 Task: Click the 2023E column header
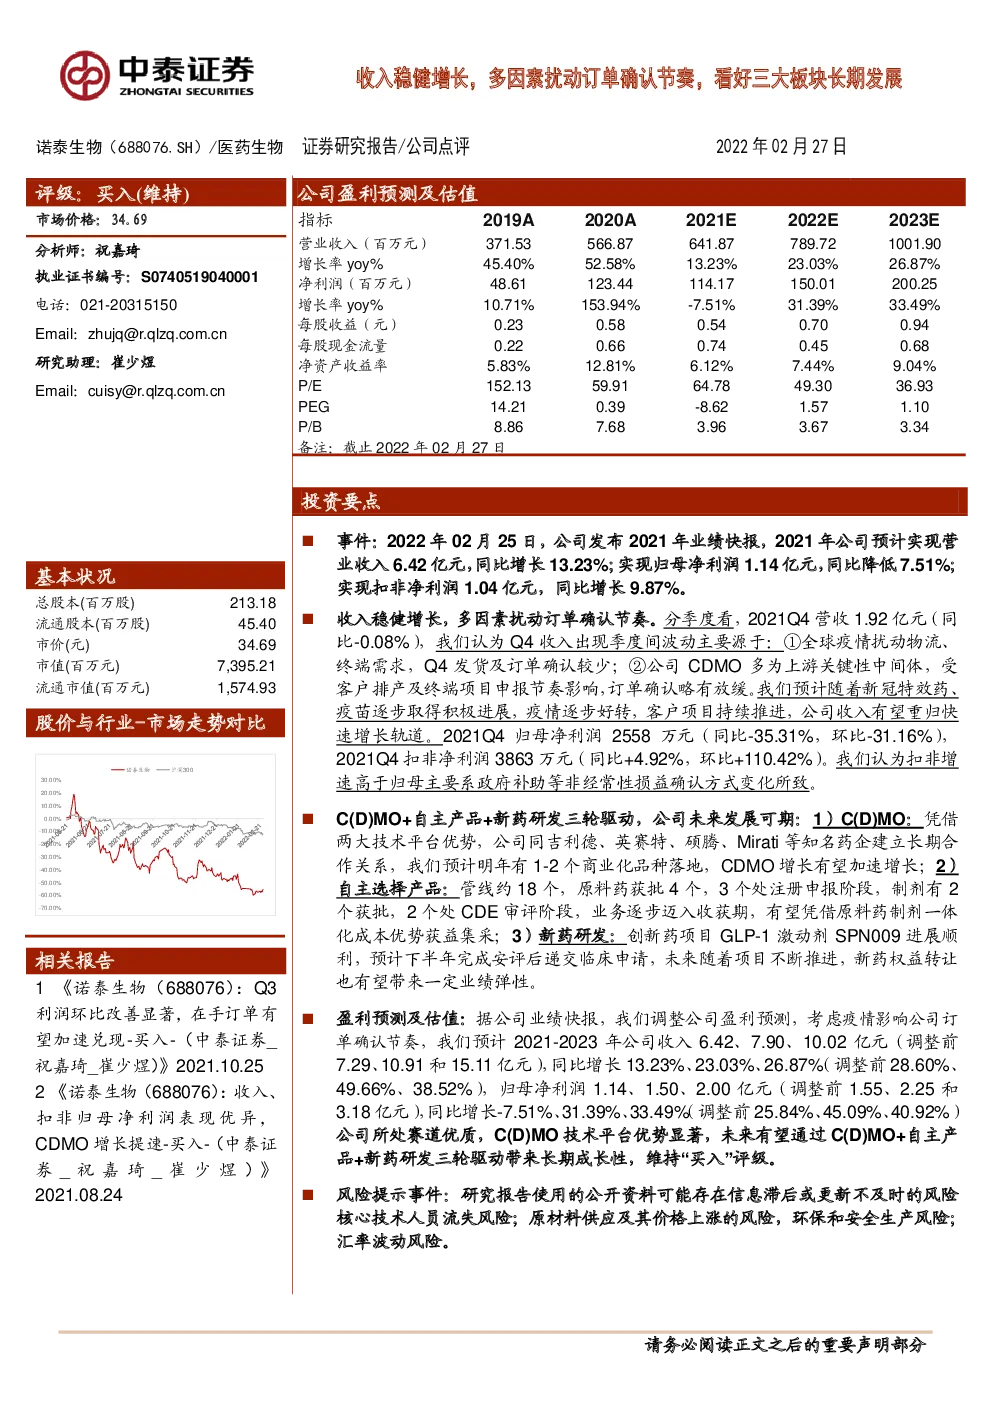[914, 220]
